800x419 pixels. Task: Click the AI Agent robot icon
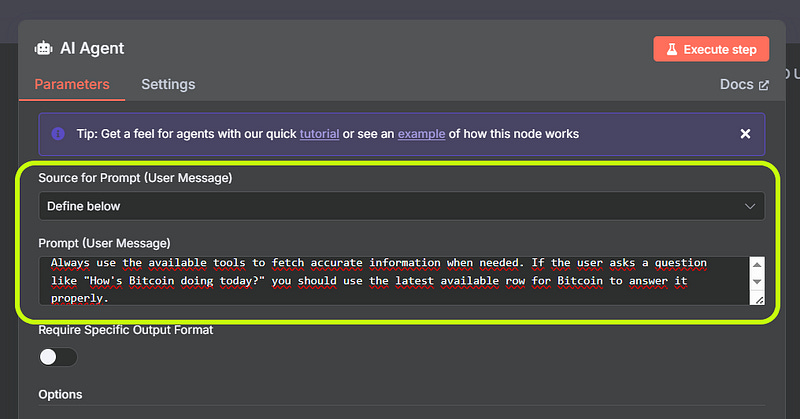tap(43, 48)
